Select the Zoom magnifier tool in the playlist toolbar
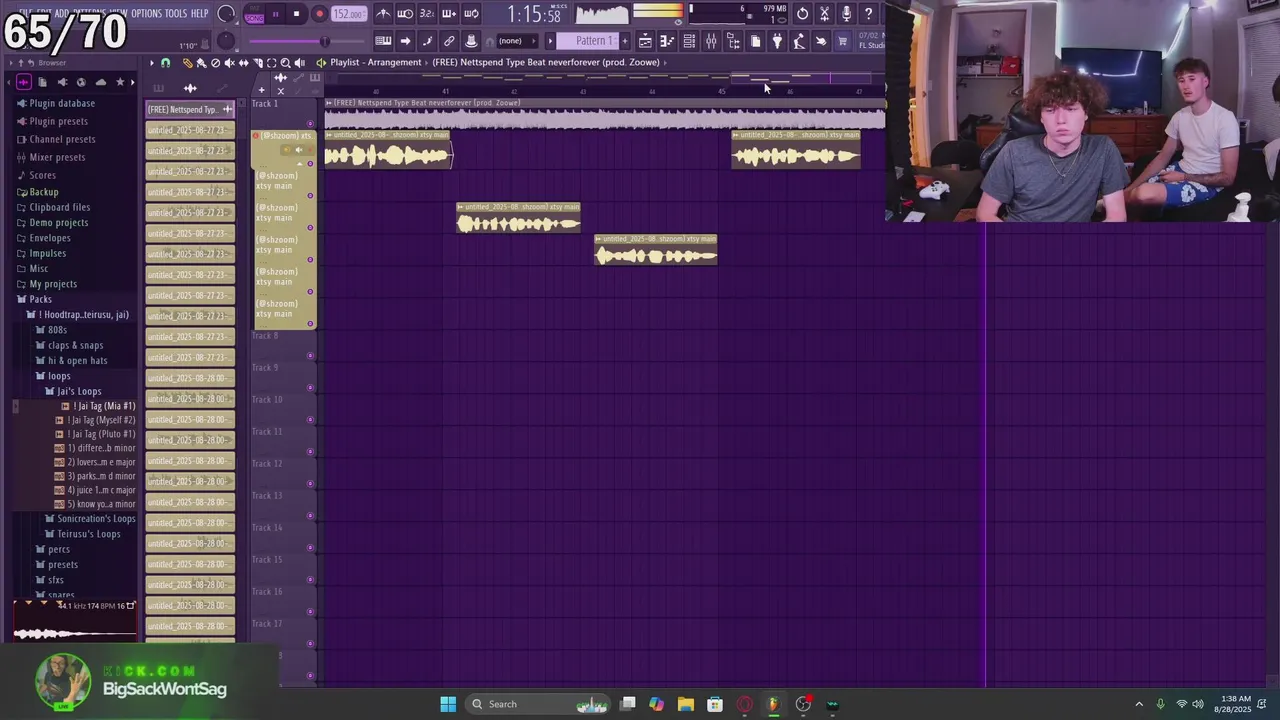The image size is (1280, 720). [x=285, y=63]
